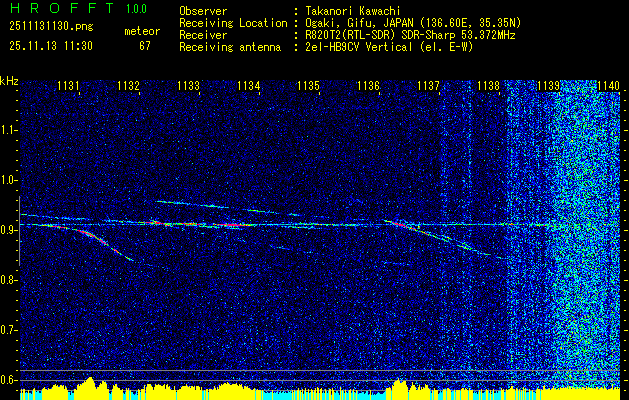The width and height of the screenshot is (629, 400).
Task: Click the 0.6 kHz axis label
Action: (x=9, y=380)
